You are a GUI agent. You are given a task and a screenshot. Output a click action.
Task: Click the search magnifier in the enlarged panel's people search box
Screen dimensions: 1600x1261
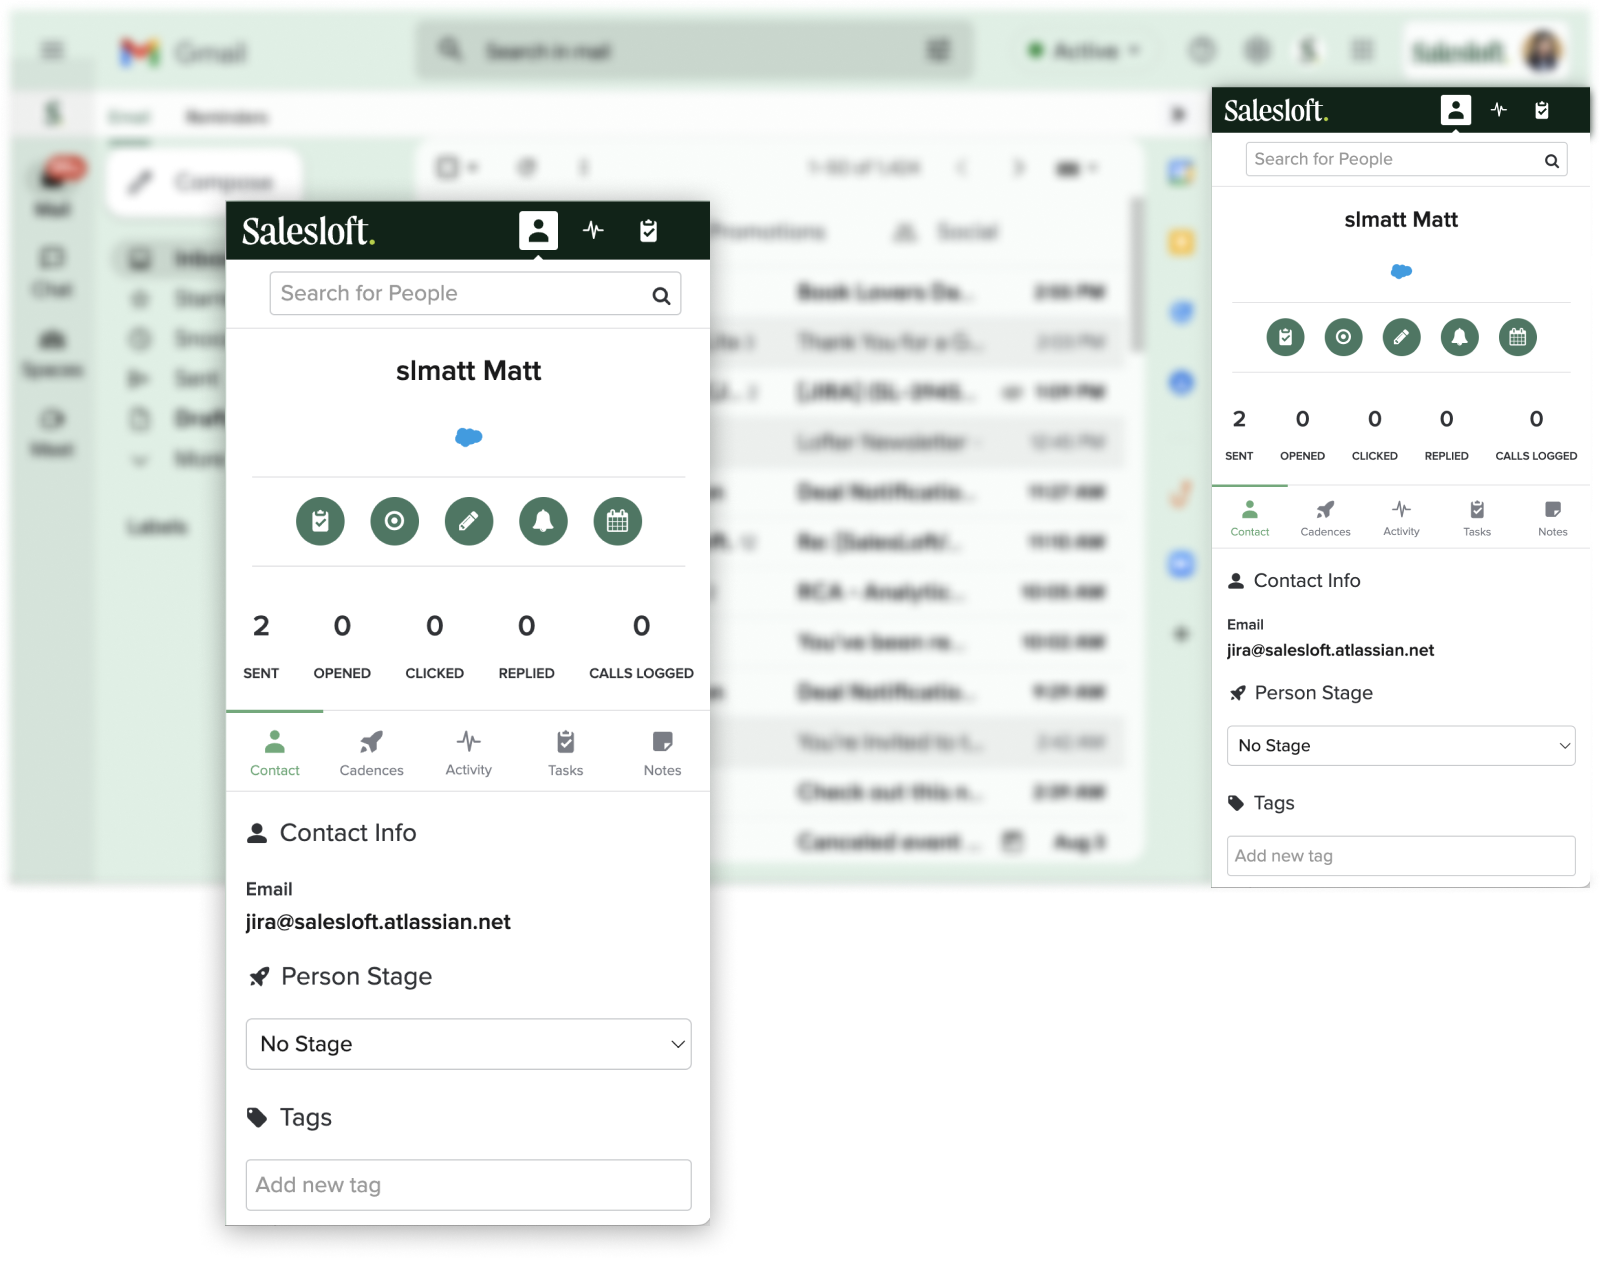click(661, 295)
